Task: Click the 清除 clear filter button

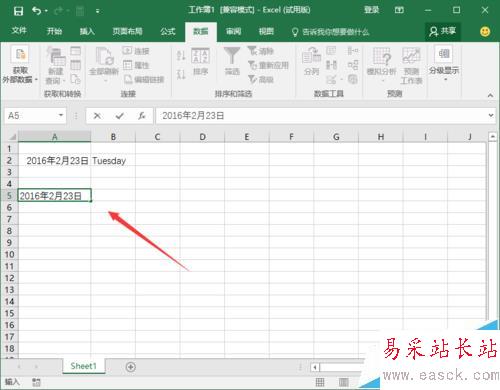Action: tap(261, 51)
